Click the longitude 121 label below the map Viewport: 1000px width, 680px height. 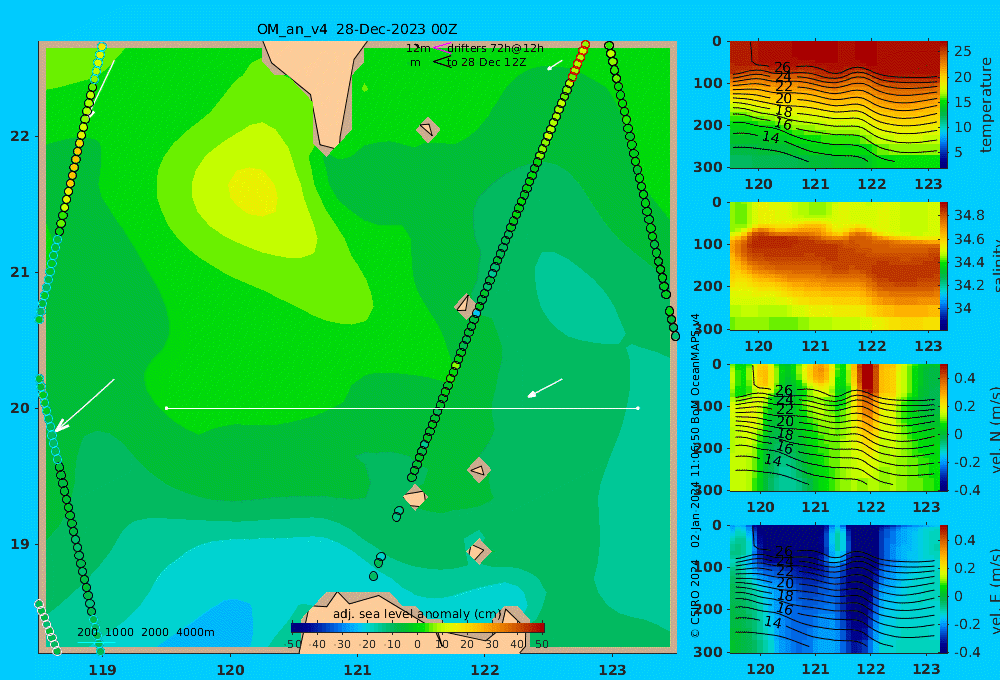click(x=358, y=670)
